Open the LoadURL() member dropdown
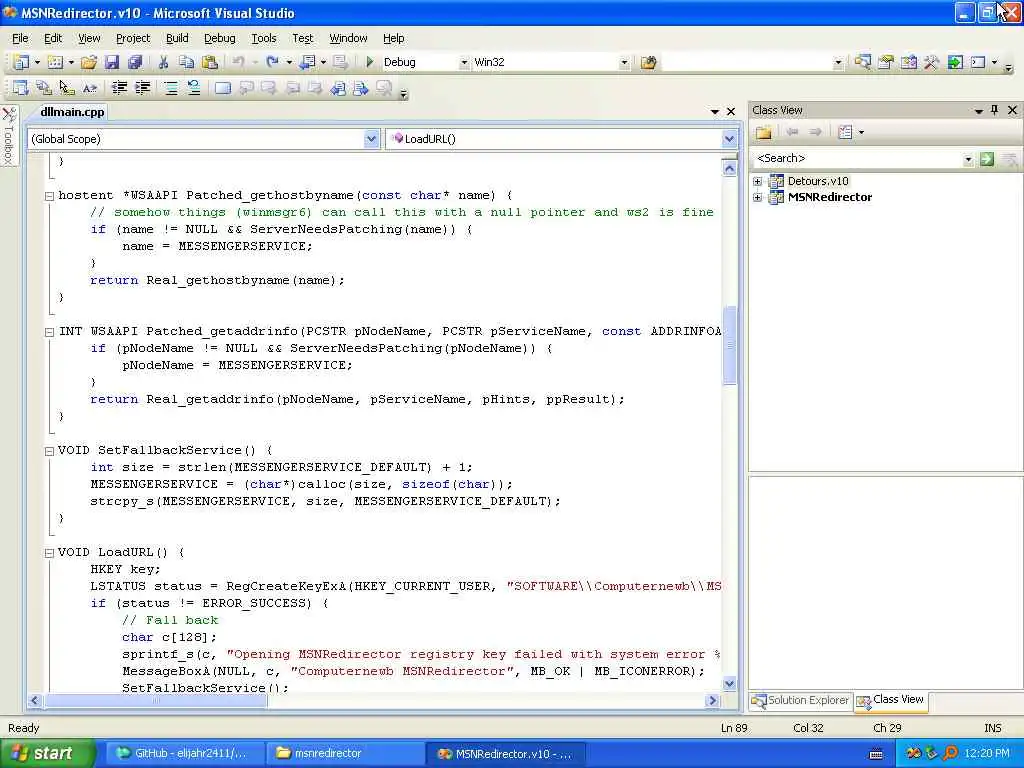 click(729, 138)
